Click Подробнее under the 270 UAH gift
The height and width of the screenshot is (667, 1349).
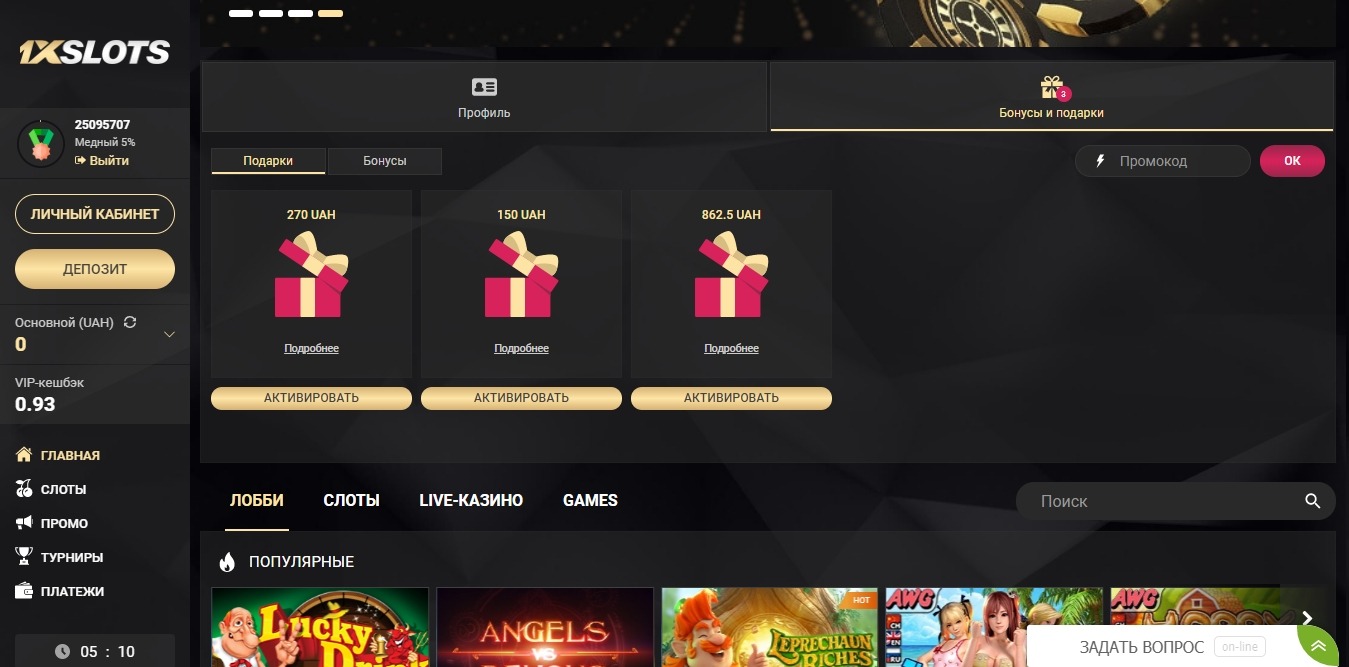(311, 348)
